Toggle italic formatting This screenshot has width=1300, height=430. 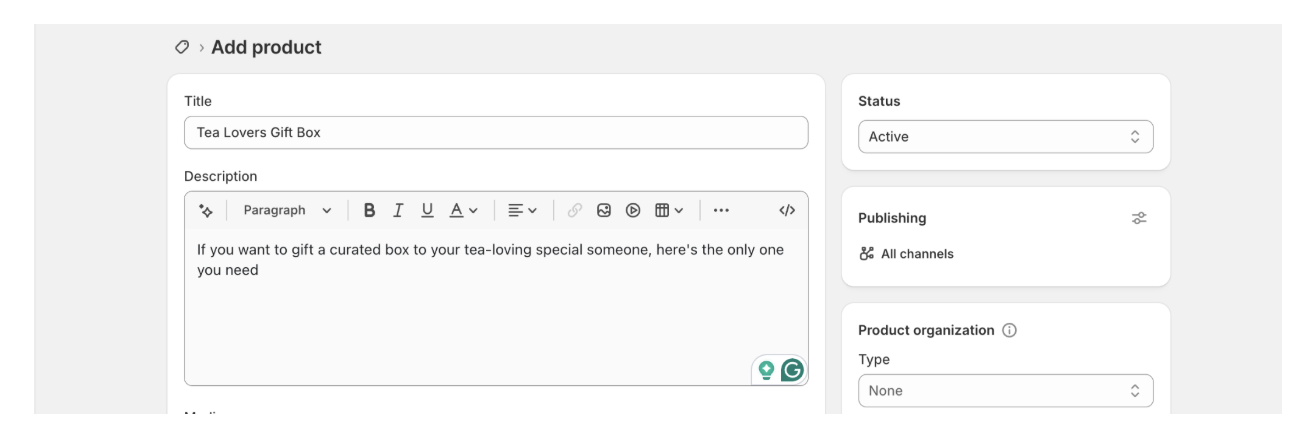point(398,210)
